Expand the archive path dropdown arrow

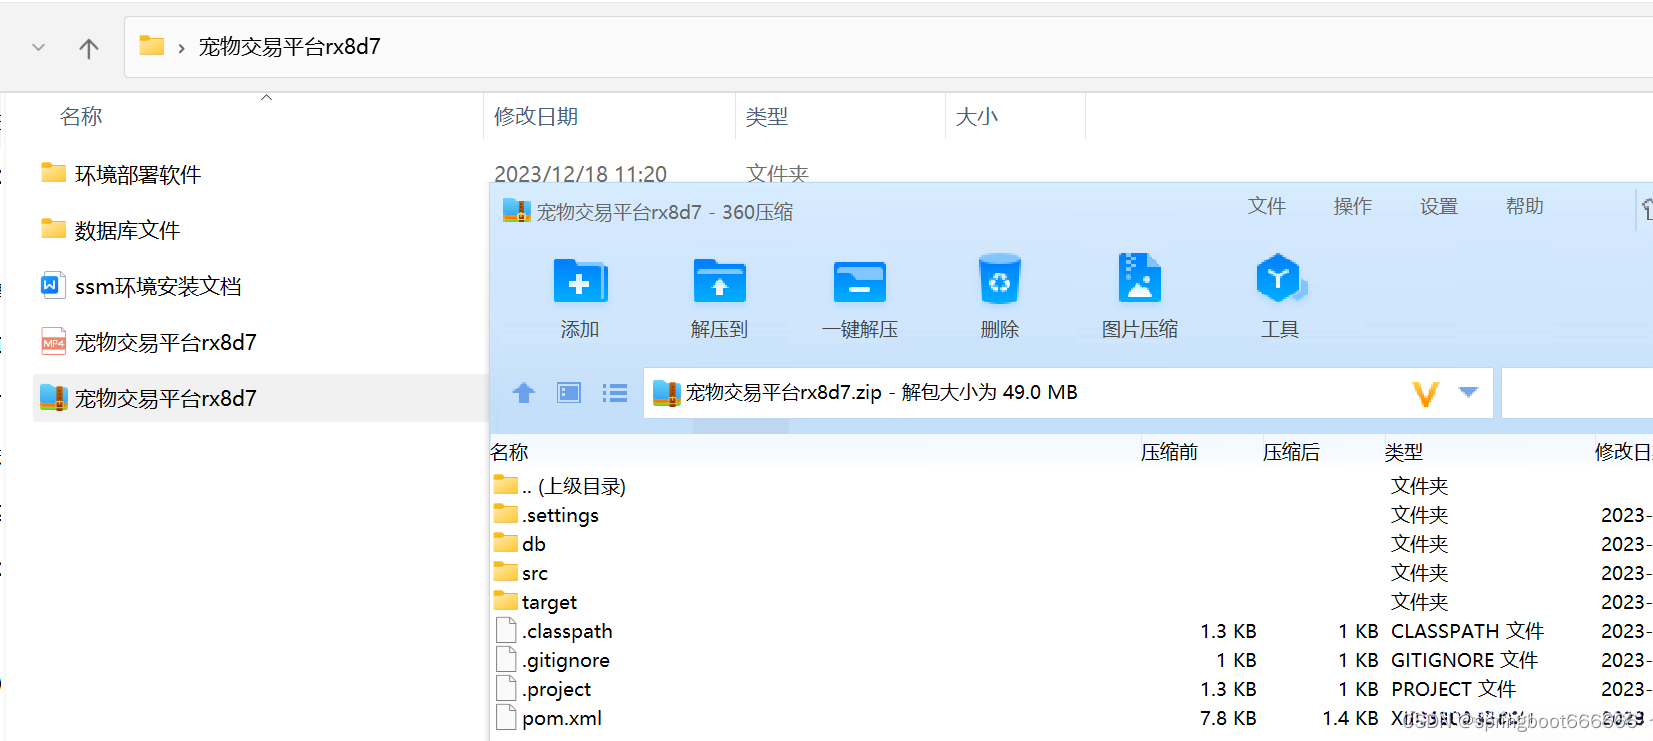(1468, 392)
